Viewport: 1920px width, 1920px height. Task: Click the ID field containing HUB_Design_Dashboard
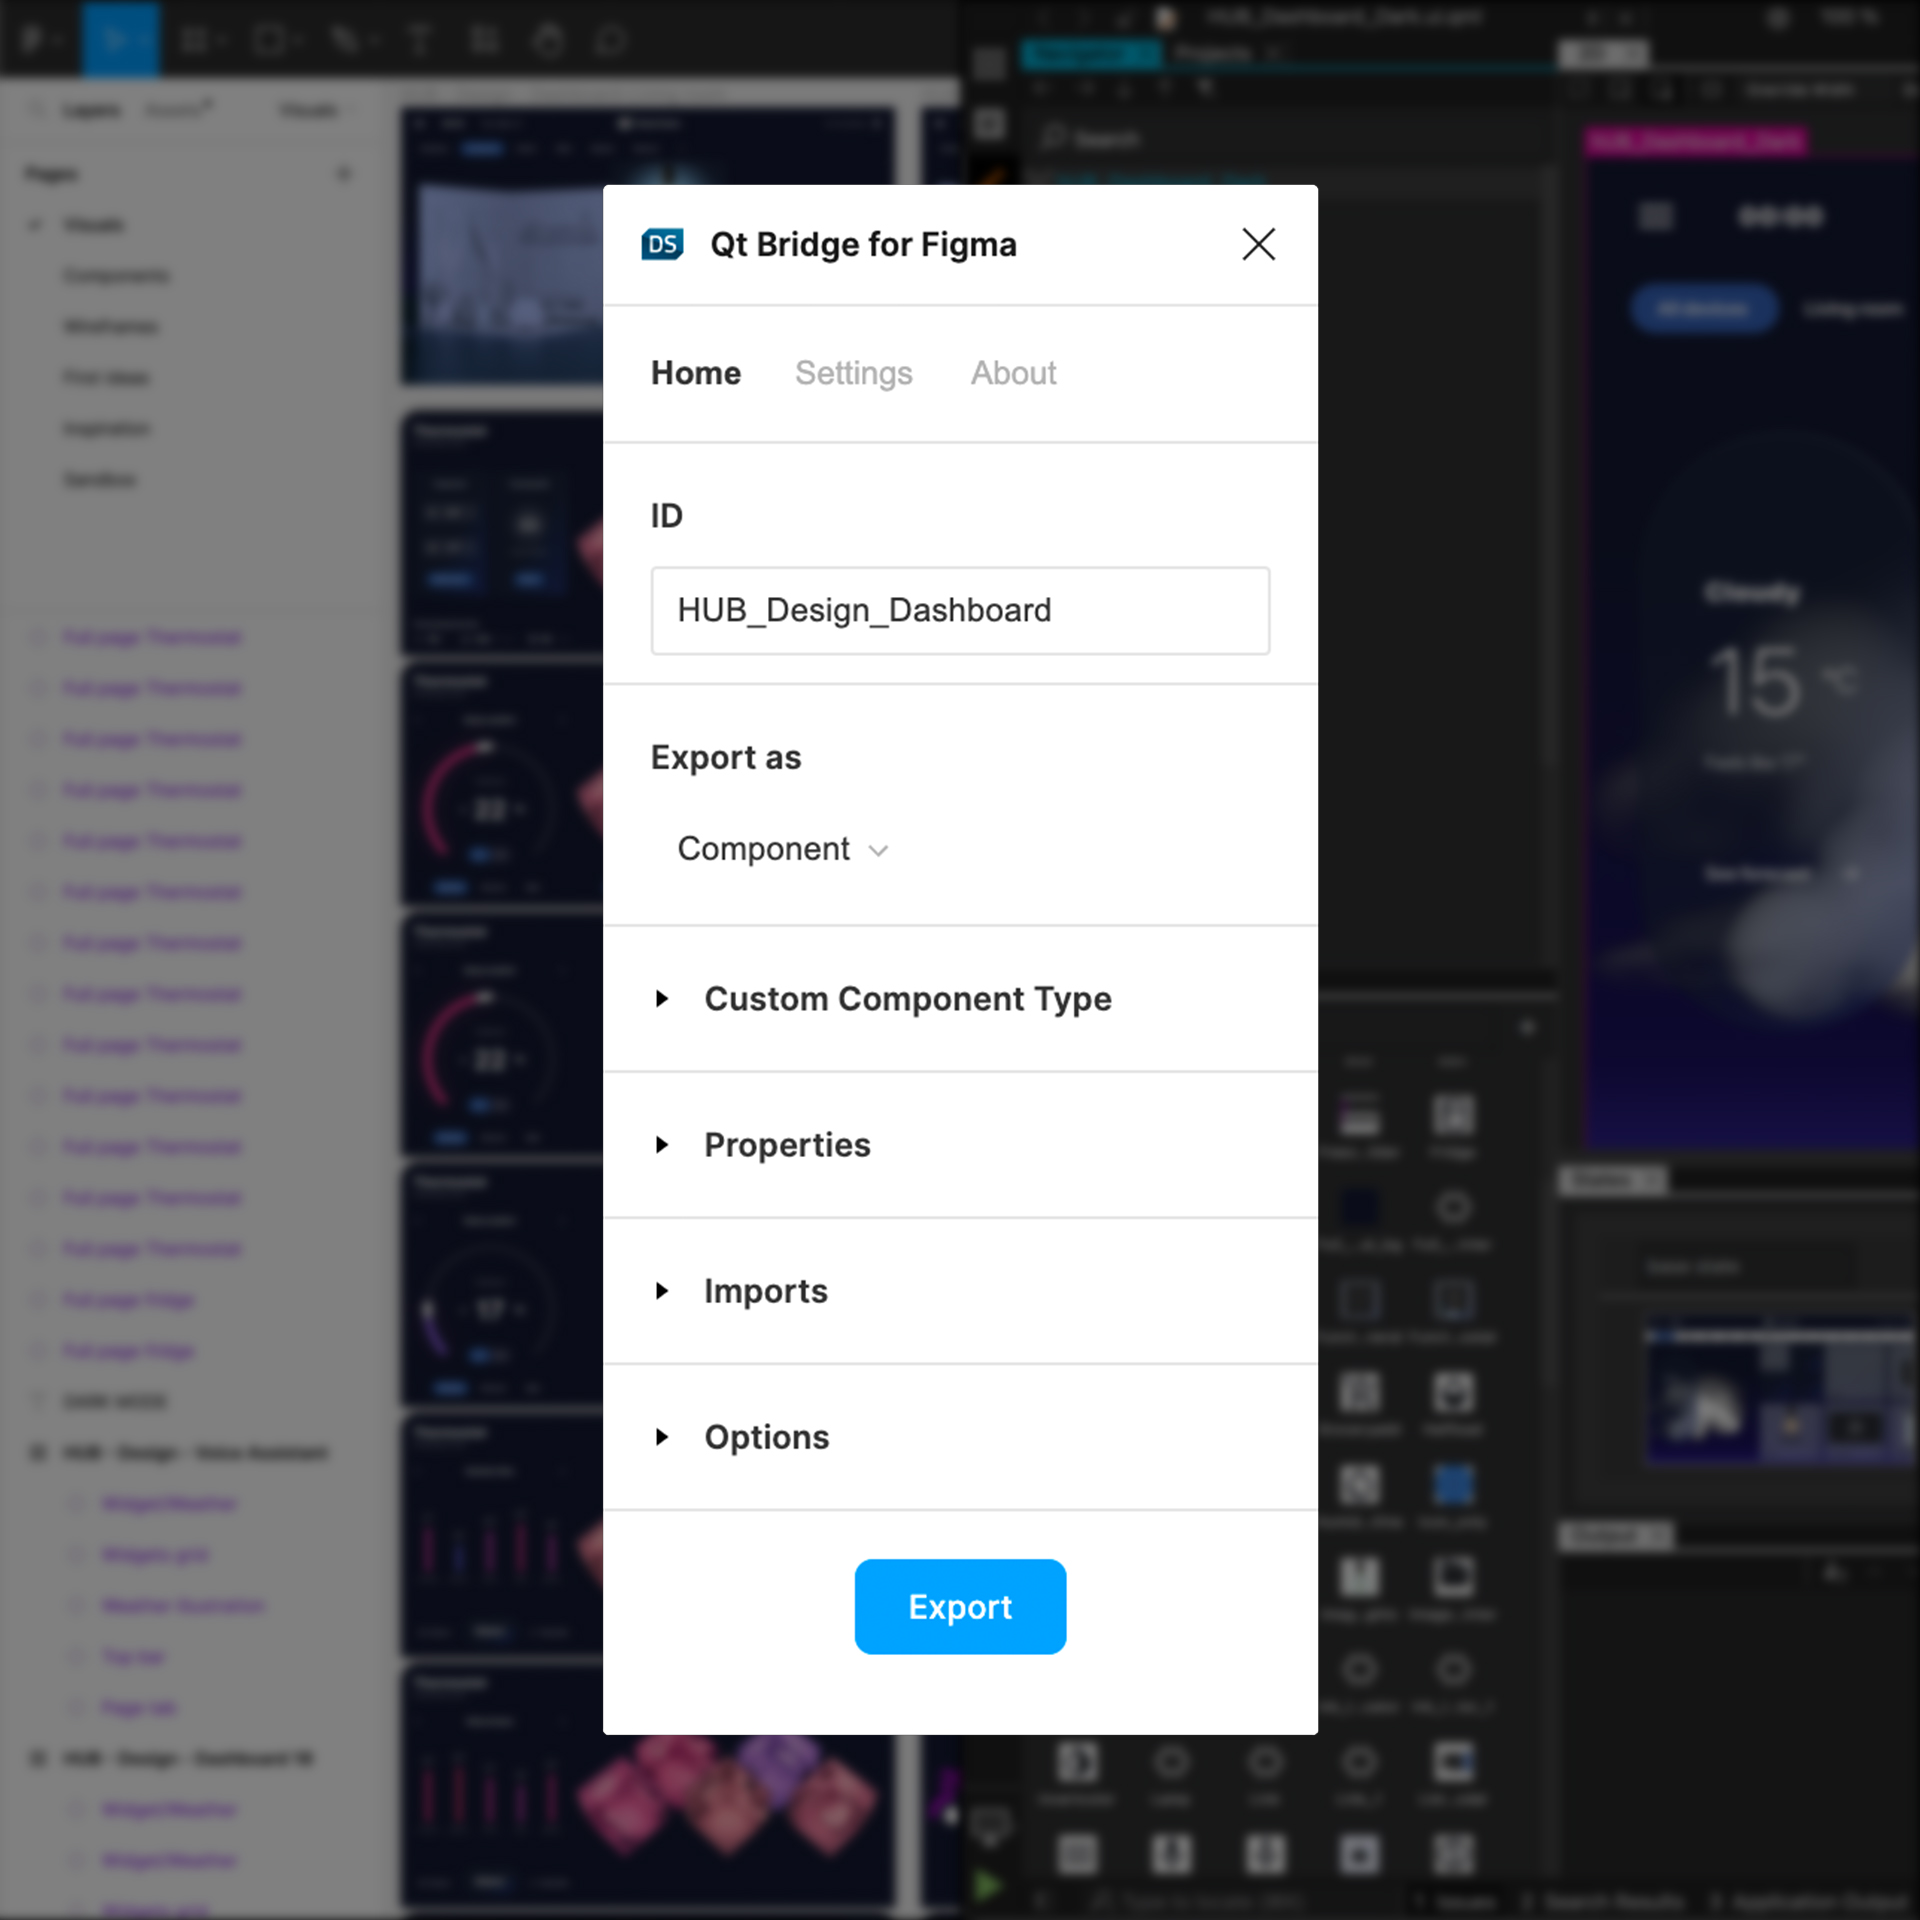[x=959, y=610]
